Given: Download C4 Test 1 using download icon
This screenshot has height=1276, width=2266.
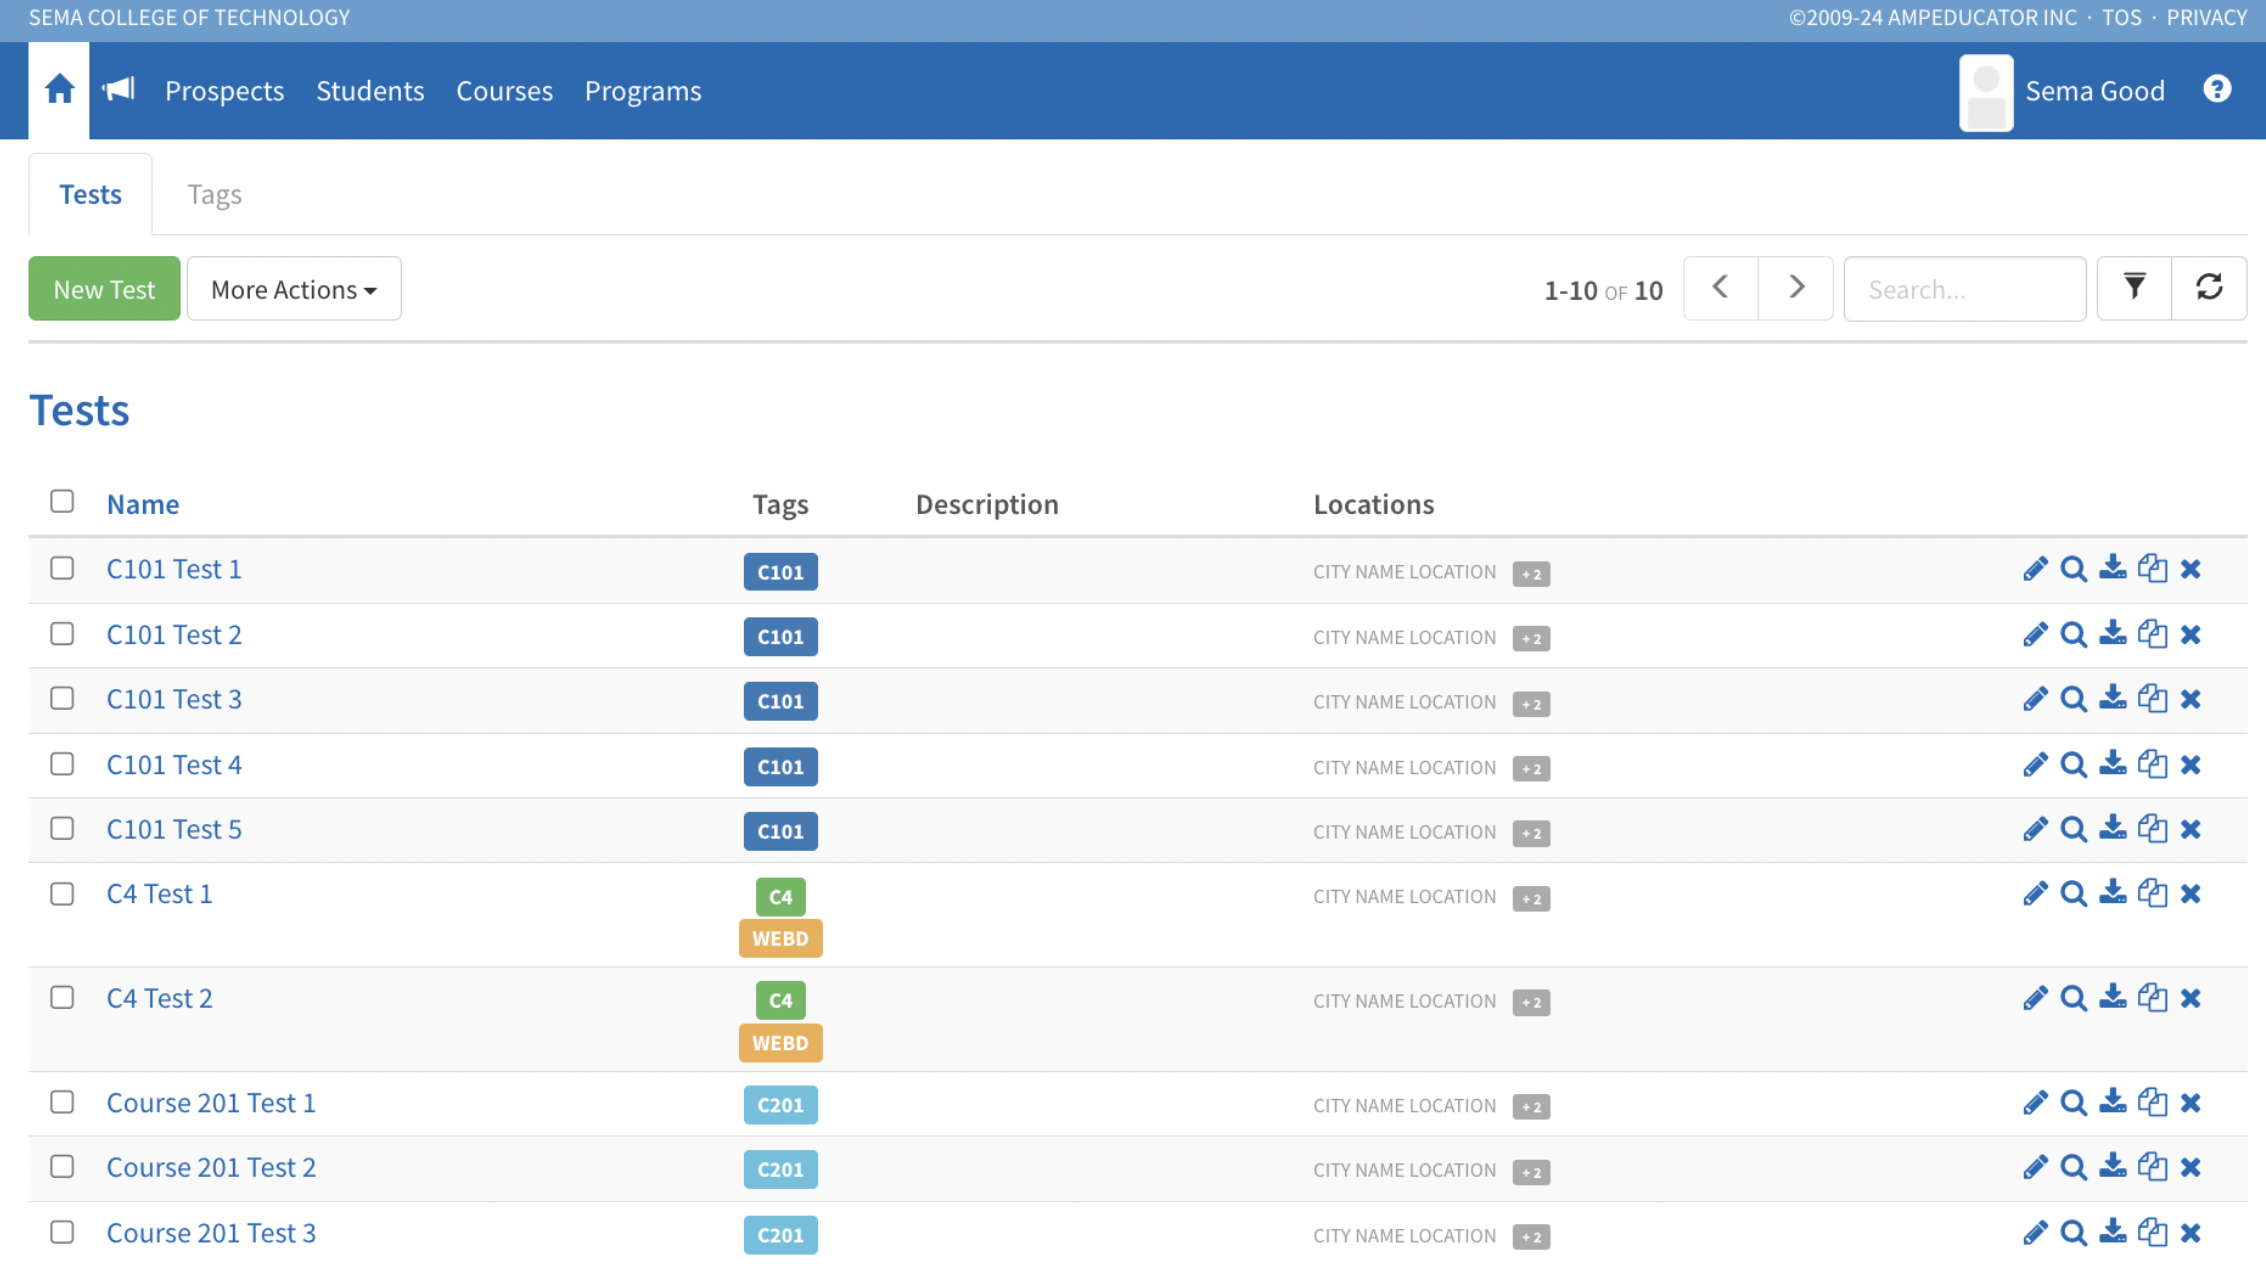Looking at the screenshot, I should (2112, 893).
